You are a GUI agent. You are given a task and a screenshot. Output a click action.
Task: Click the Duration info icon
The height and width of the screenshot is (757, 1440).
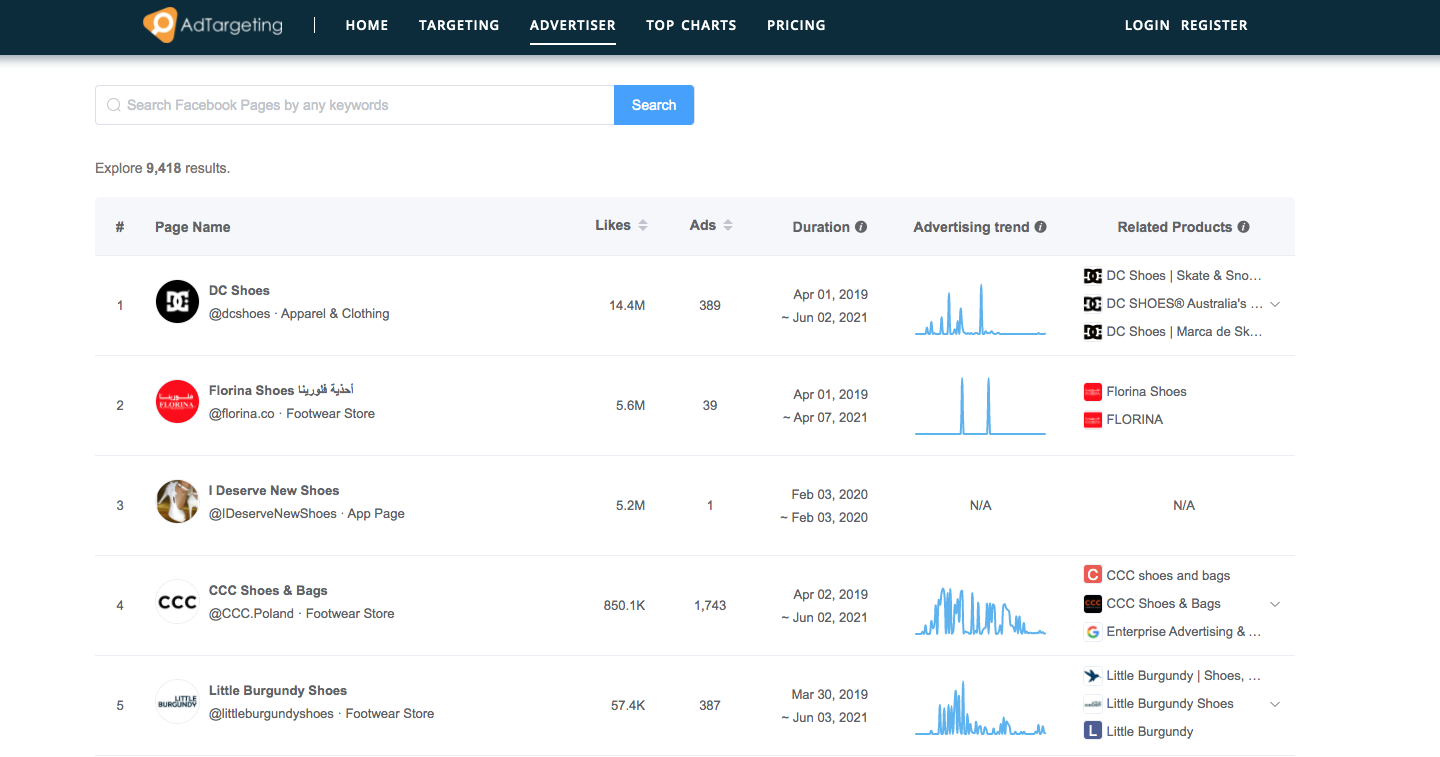[x=861, y=227]
